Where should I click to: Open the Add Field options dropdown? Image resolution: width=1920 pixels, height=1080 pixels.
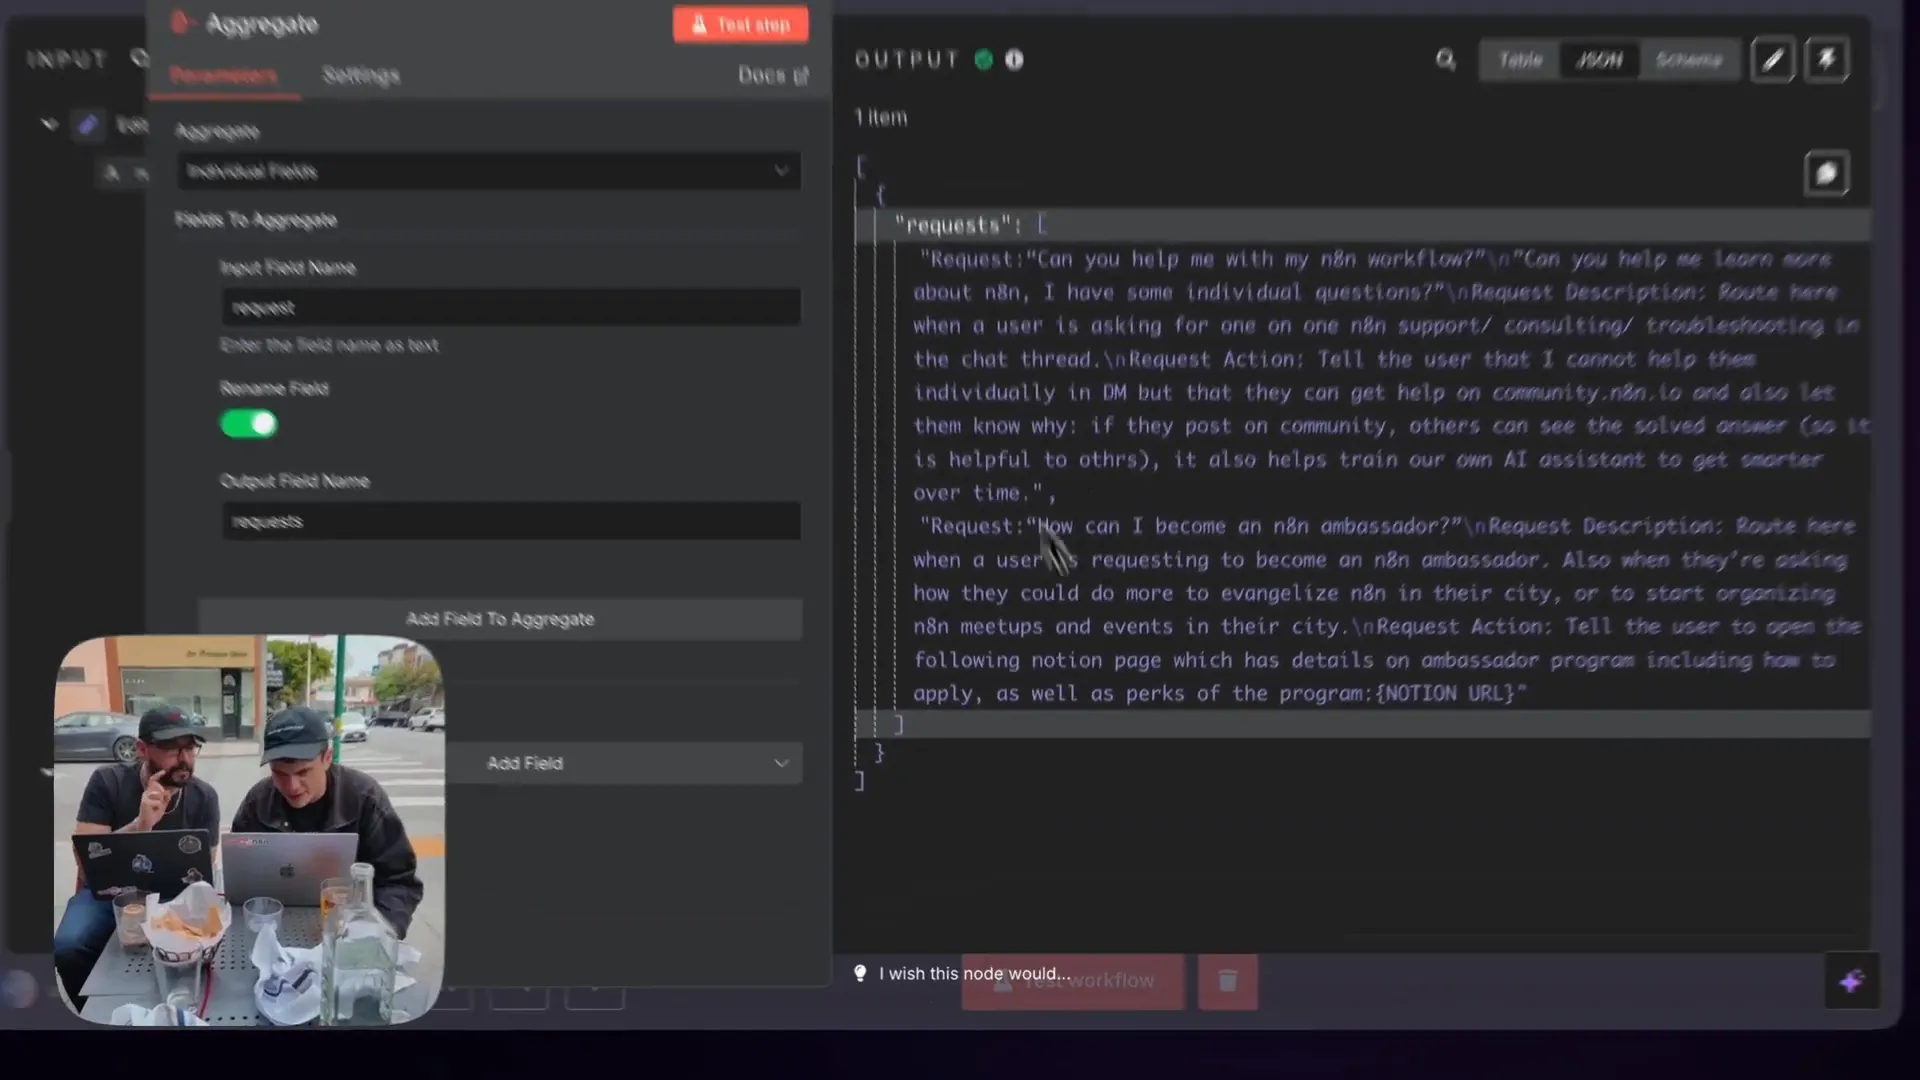(623, 763)
